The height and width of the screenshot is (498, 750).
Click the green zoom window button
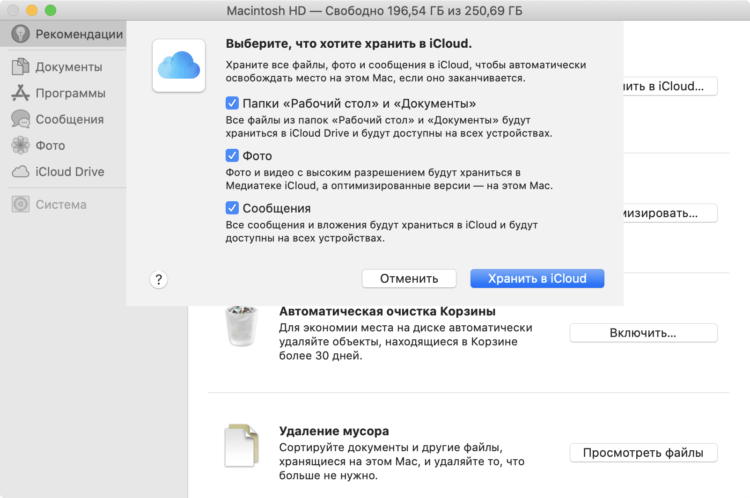50,10
